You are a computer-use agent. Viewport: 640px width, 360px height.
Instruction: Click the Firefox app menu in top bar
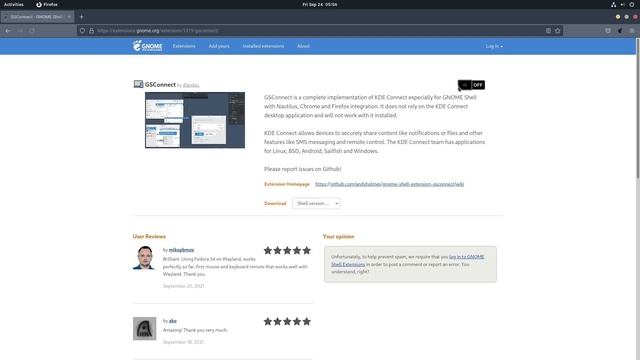click(47, 4)
